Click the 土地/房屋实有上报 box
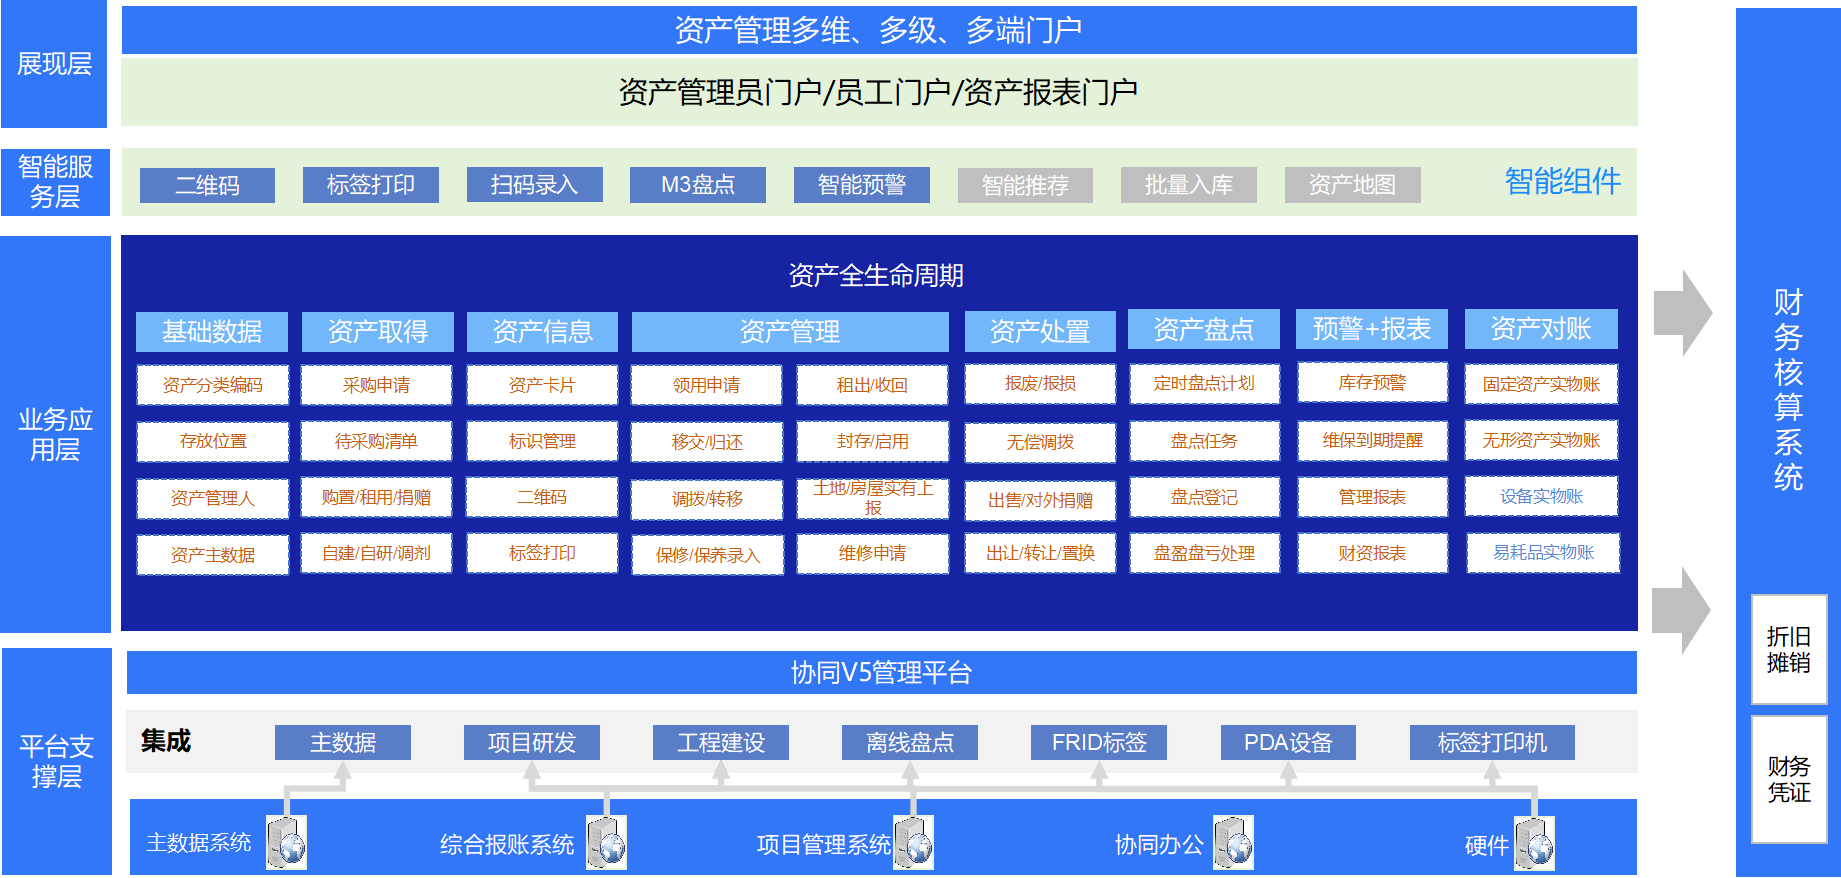 point(872,498)
